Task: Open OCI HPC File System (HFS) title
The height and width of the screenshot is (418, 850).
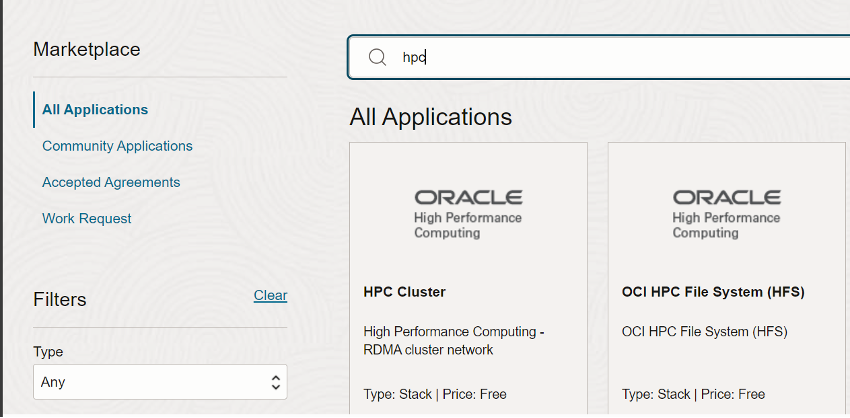Action: [713, 292]
